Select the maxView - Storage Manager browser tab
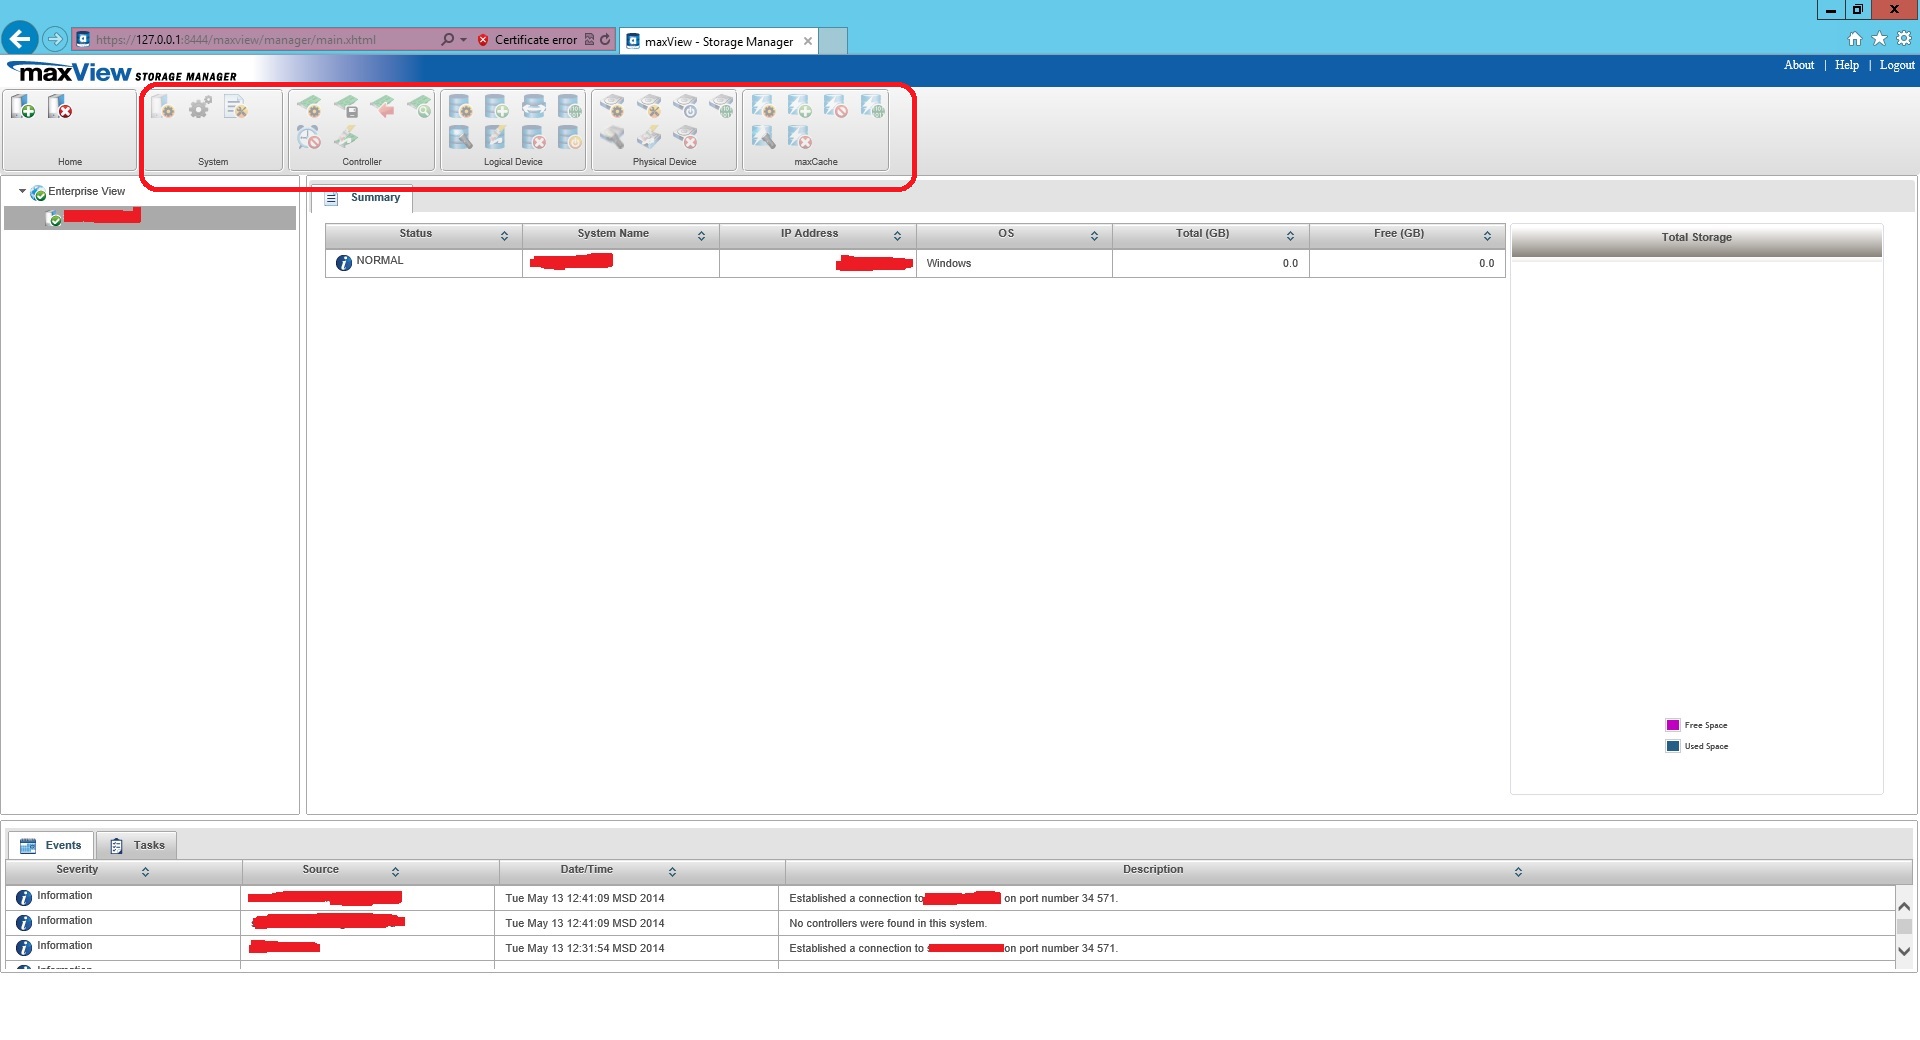Screen dimensions: 1920x1040 coord(718,41)
